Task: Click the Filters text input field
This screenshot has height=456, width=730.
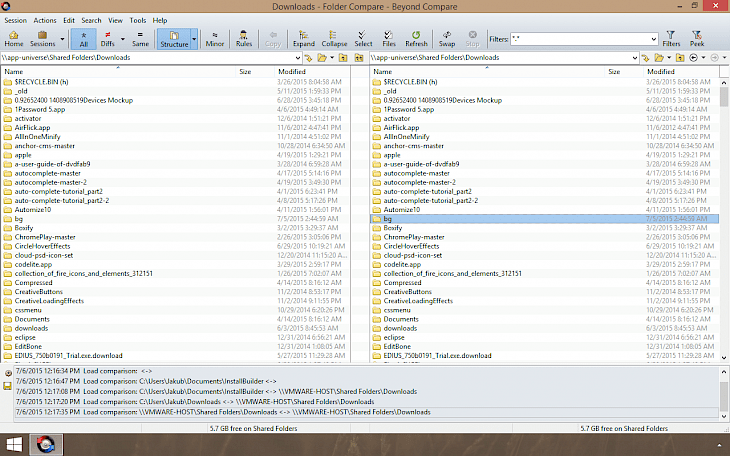Action: (x=580, y=39)
